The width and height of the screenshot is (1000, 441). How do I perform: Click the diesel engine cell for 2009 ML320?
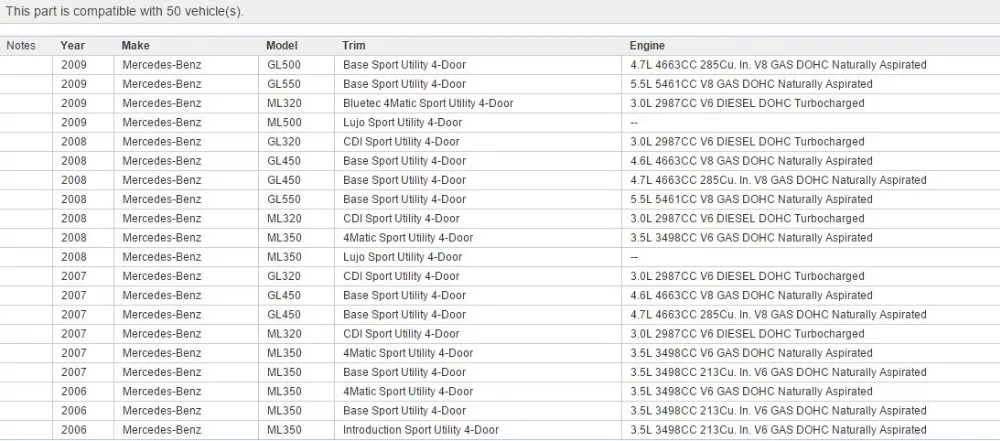click(x=746, y=103)
